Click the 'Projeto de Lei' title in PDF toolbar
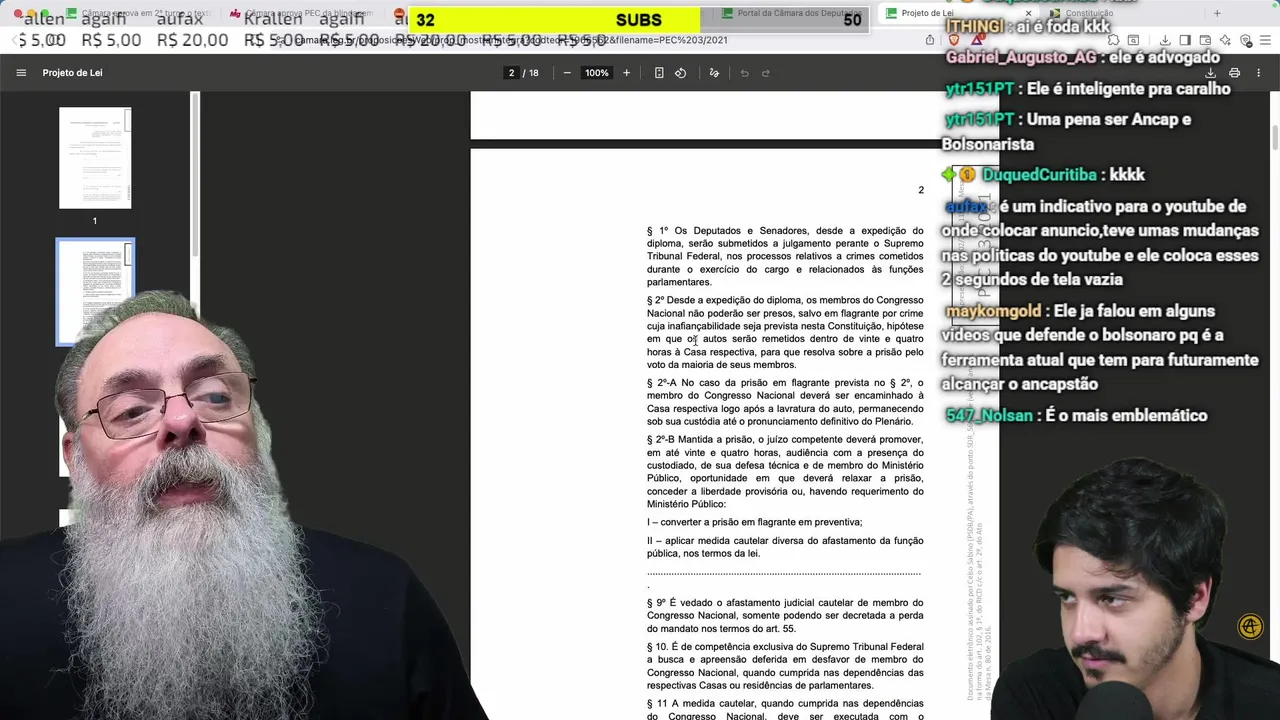Viewport: 1280px width, 720px height. pos(72,73)
